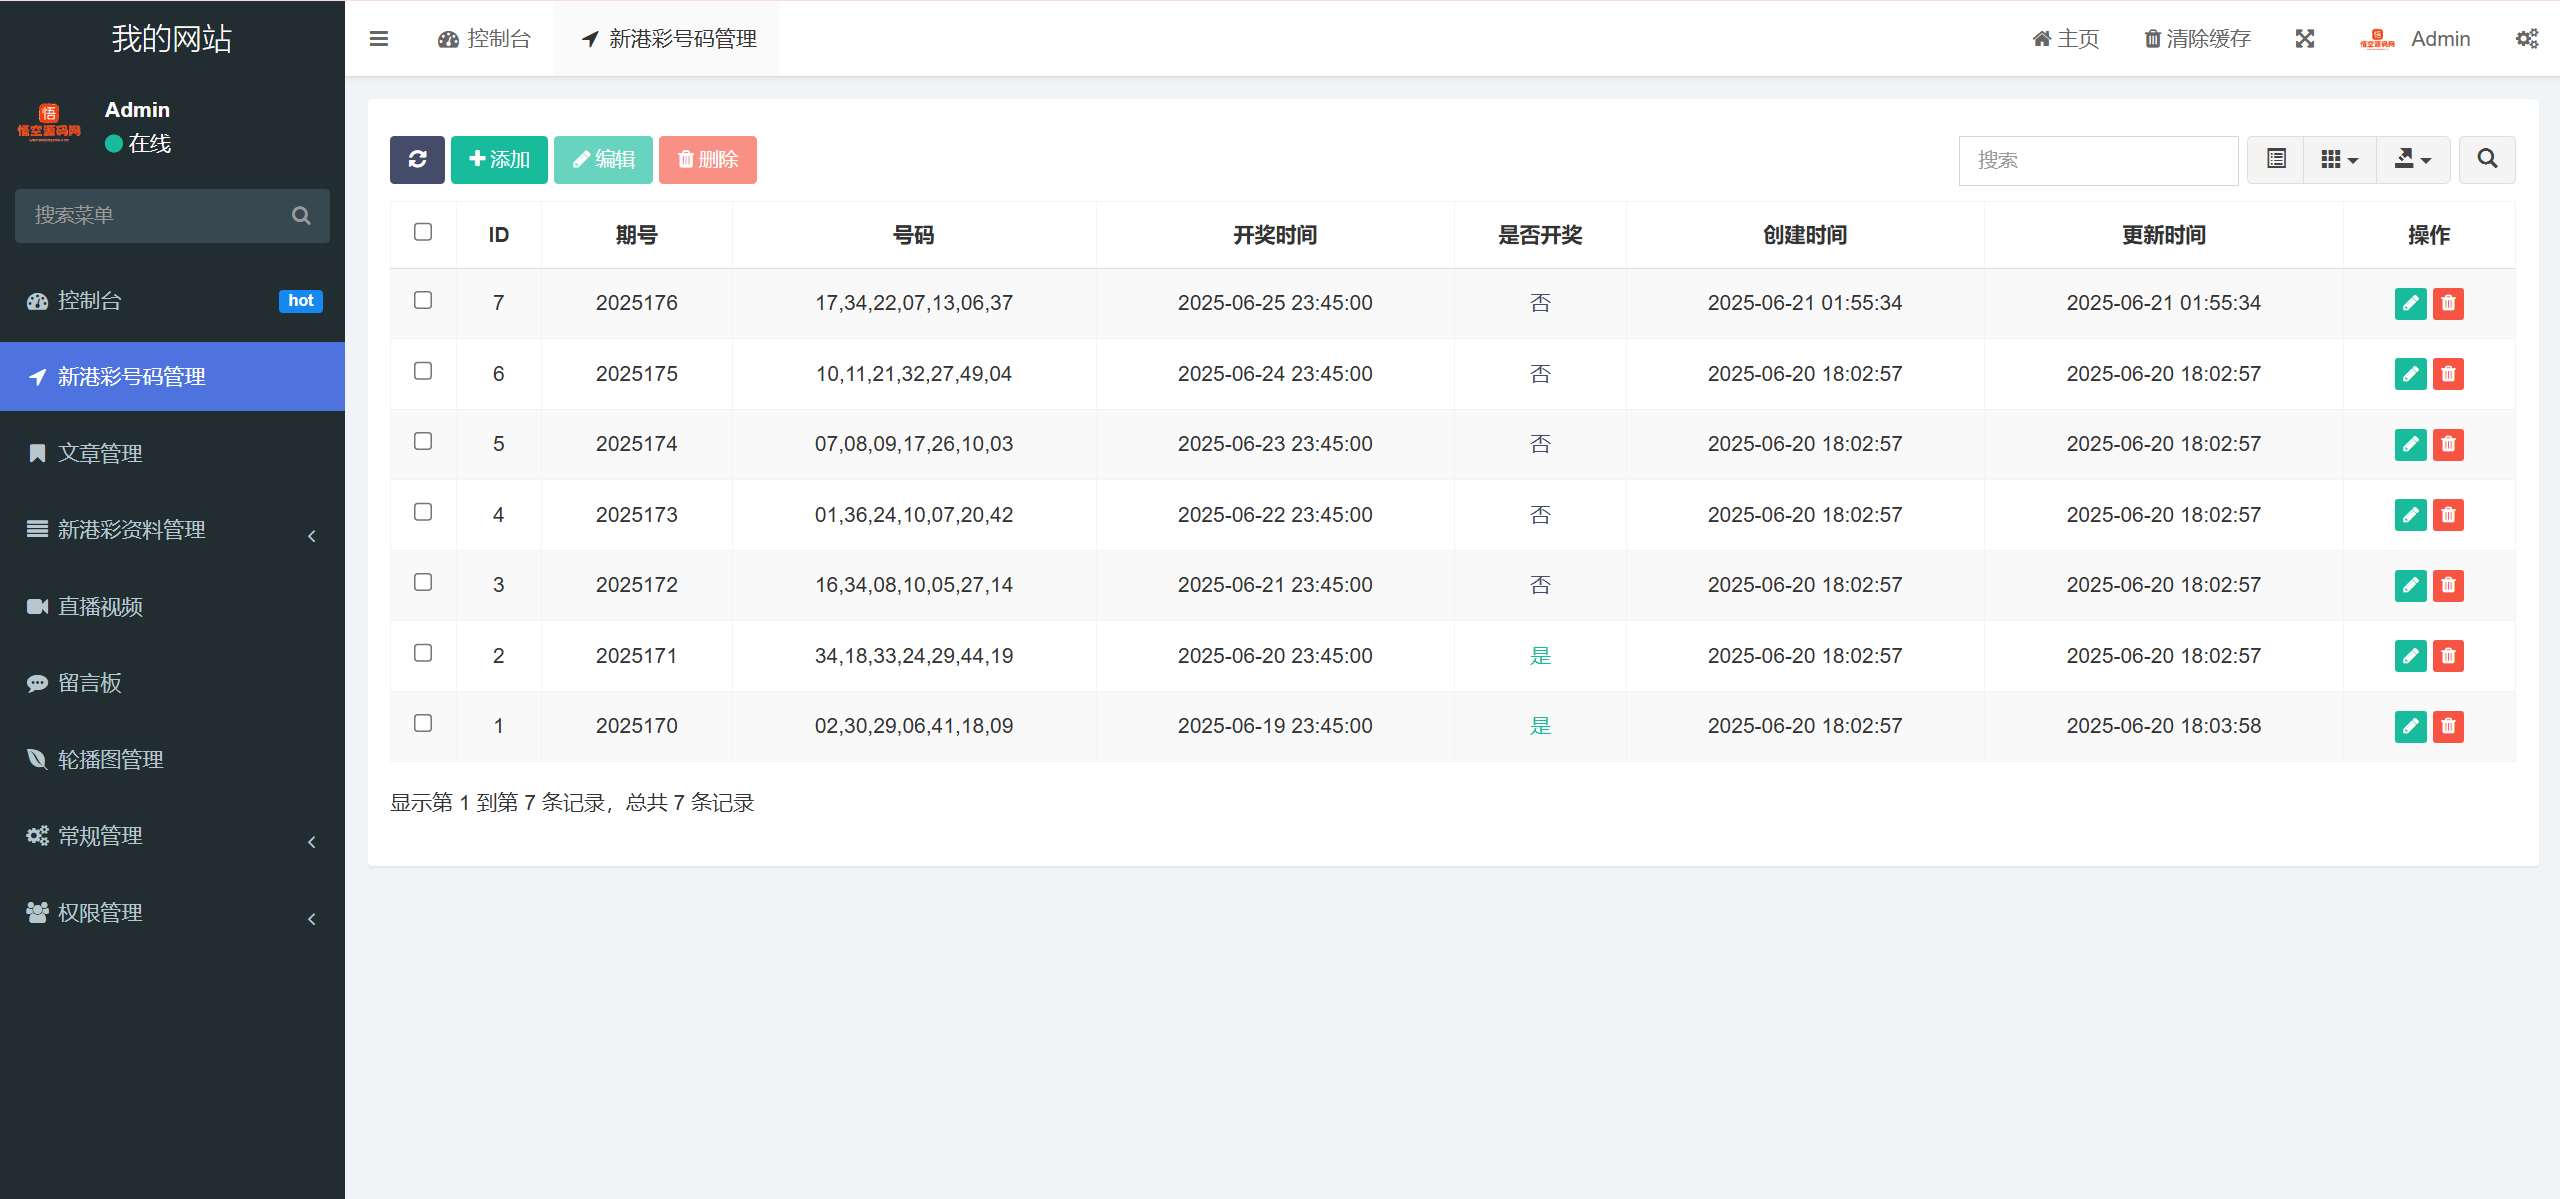Toggle the table list view icon

(2276, 160)
